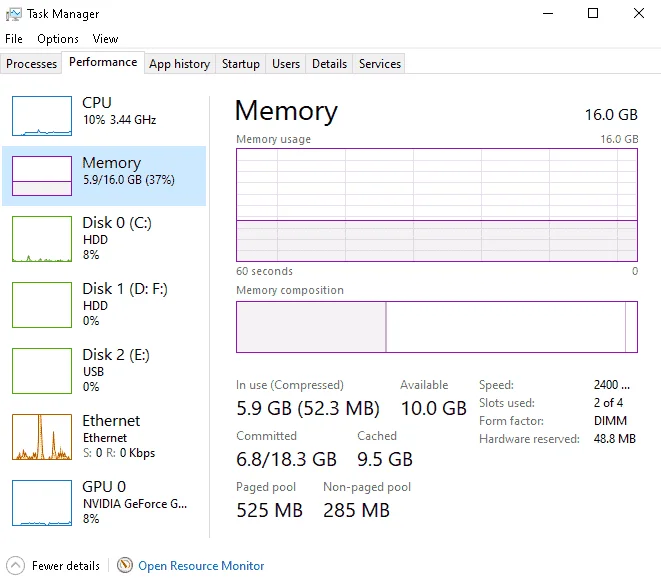Select the Disk 0 (C:) graph thumbnail
Image resolution: width=661 pixels, height=585 pixels.
pyautogui.click(x=42, y=239)
